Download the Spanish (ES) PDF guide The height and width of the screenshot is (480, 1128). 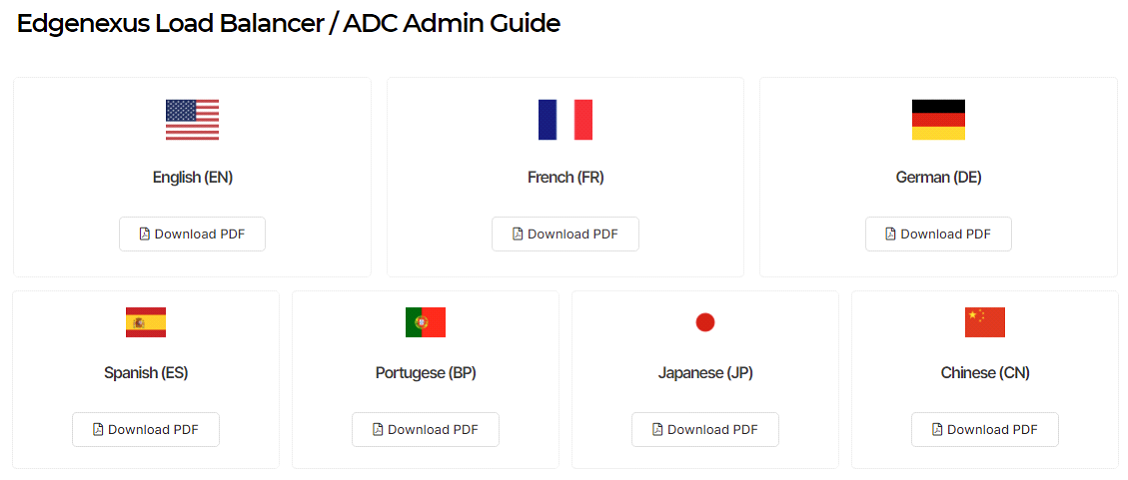(146, 430)
